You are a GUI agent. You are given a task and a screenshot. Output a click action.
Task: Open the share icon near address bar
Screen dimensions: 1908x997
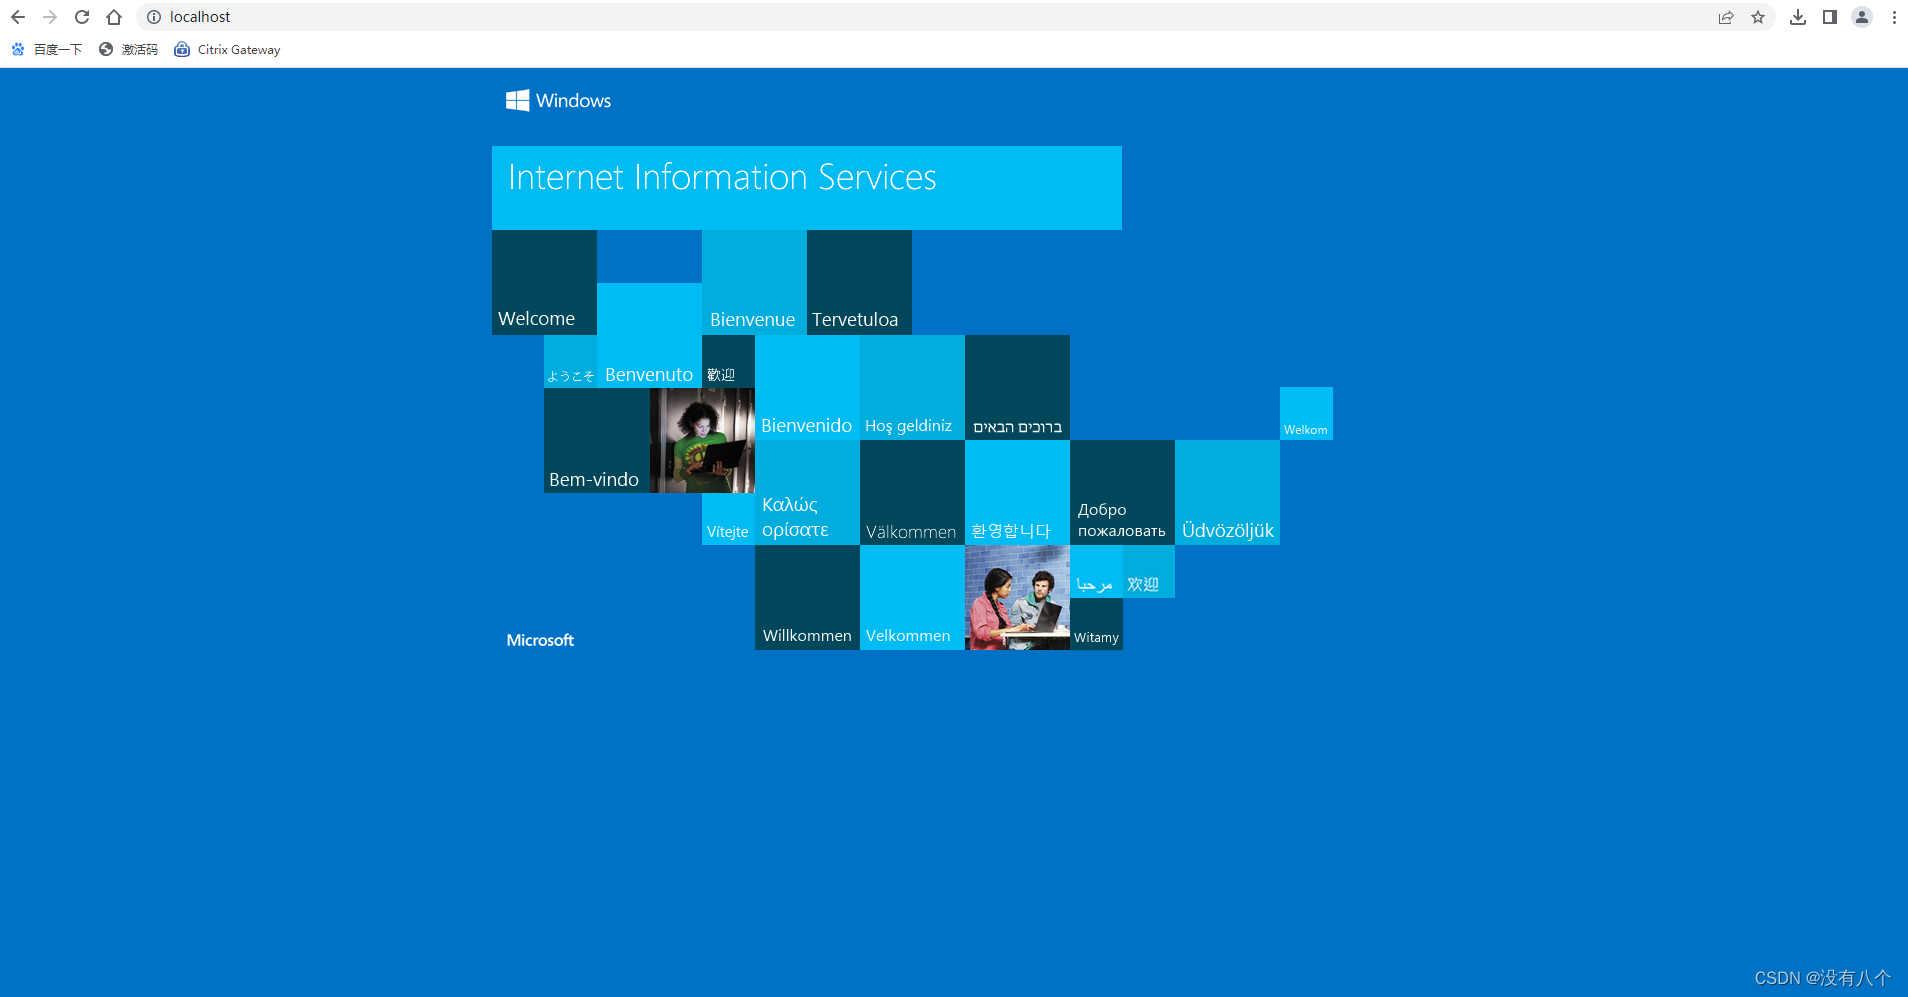pyautogui.click(x=1724, y=17)
